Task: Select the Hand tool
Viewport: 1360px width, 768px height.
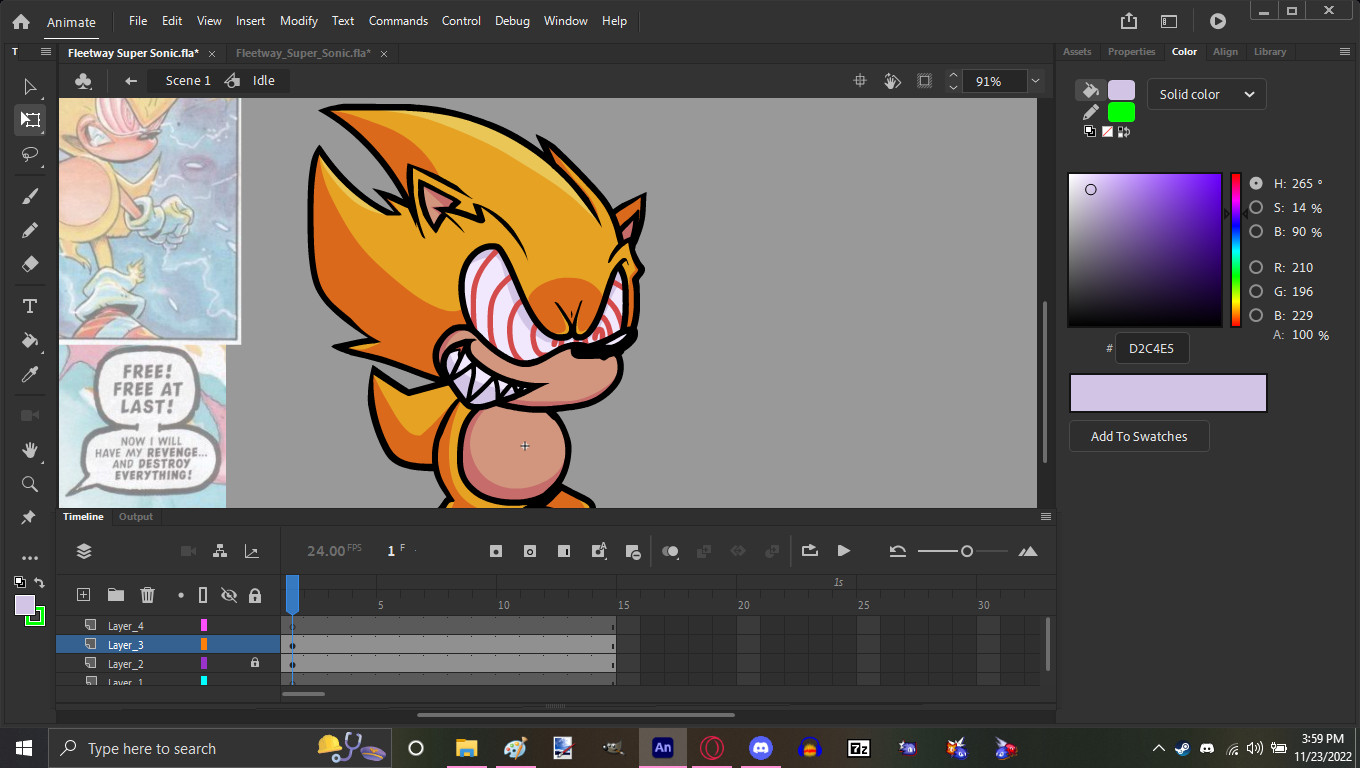Action: coord(30,450)
